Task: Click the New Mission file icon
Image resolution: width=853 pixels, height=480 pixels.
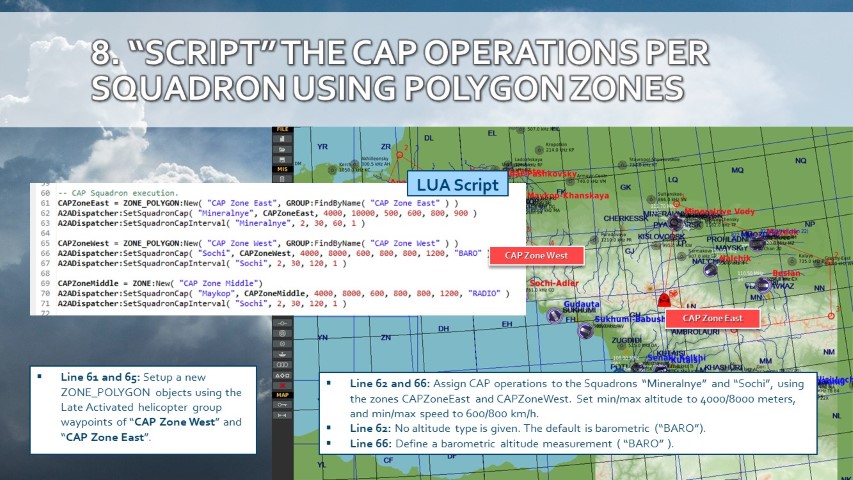Action: point(283,138)
